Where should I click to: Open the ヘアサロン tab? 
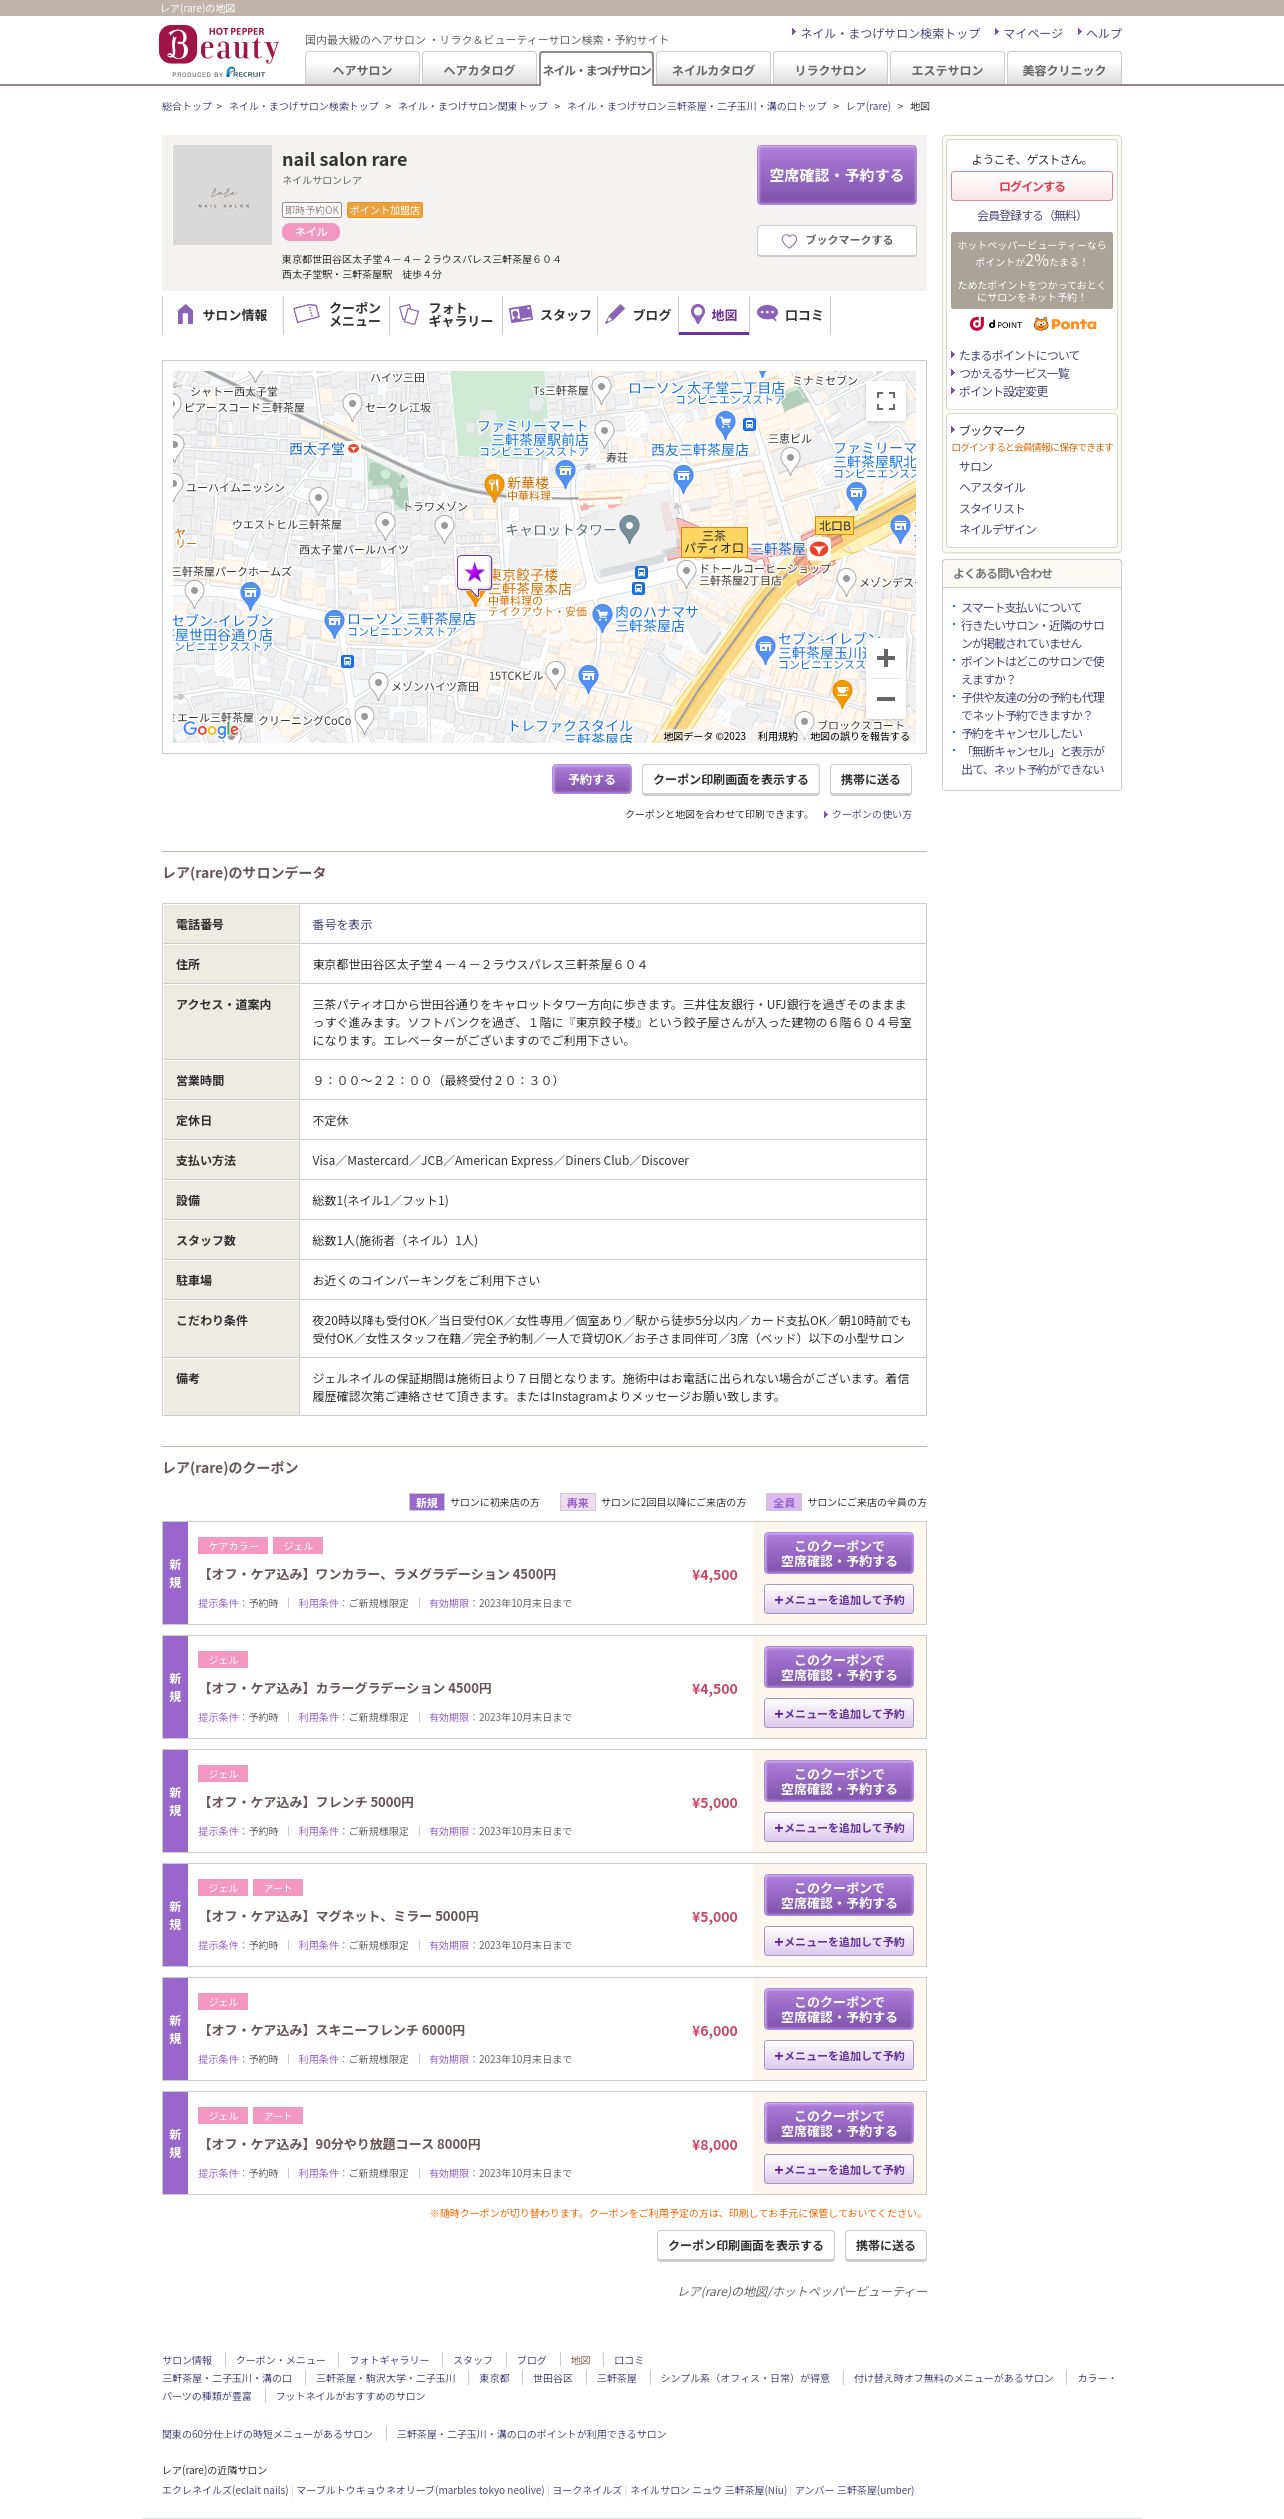pos(362,70)
